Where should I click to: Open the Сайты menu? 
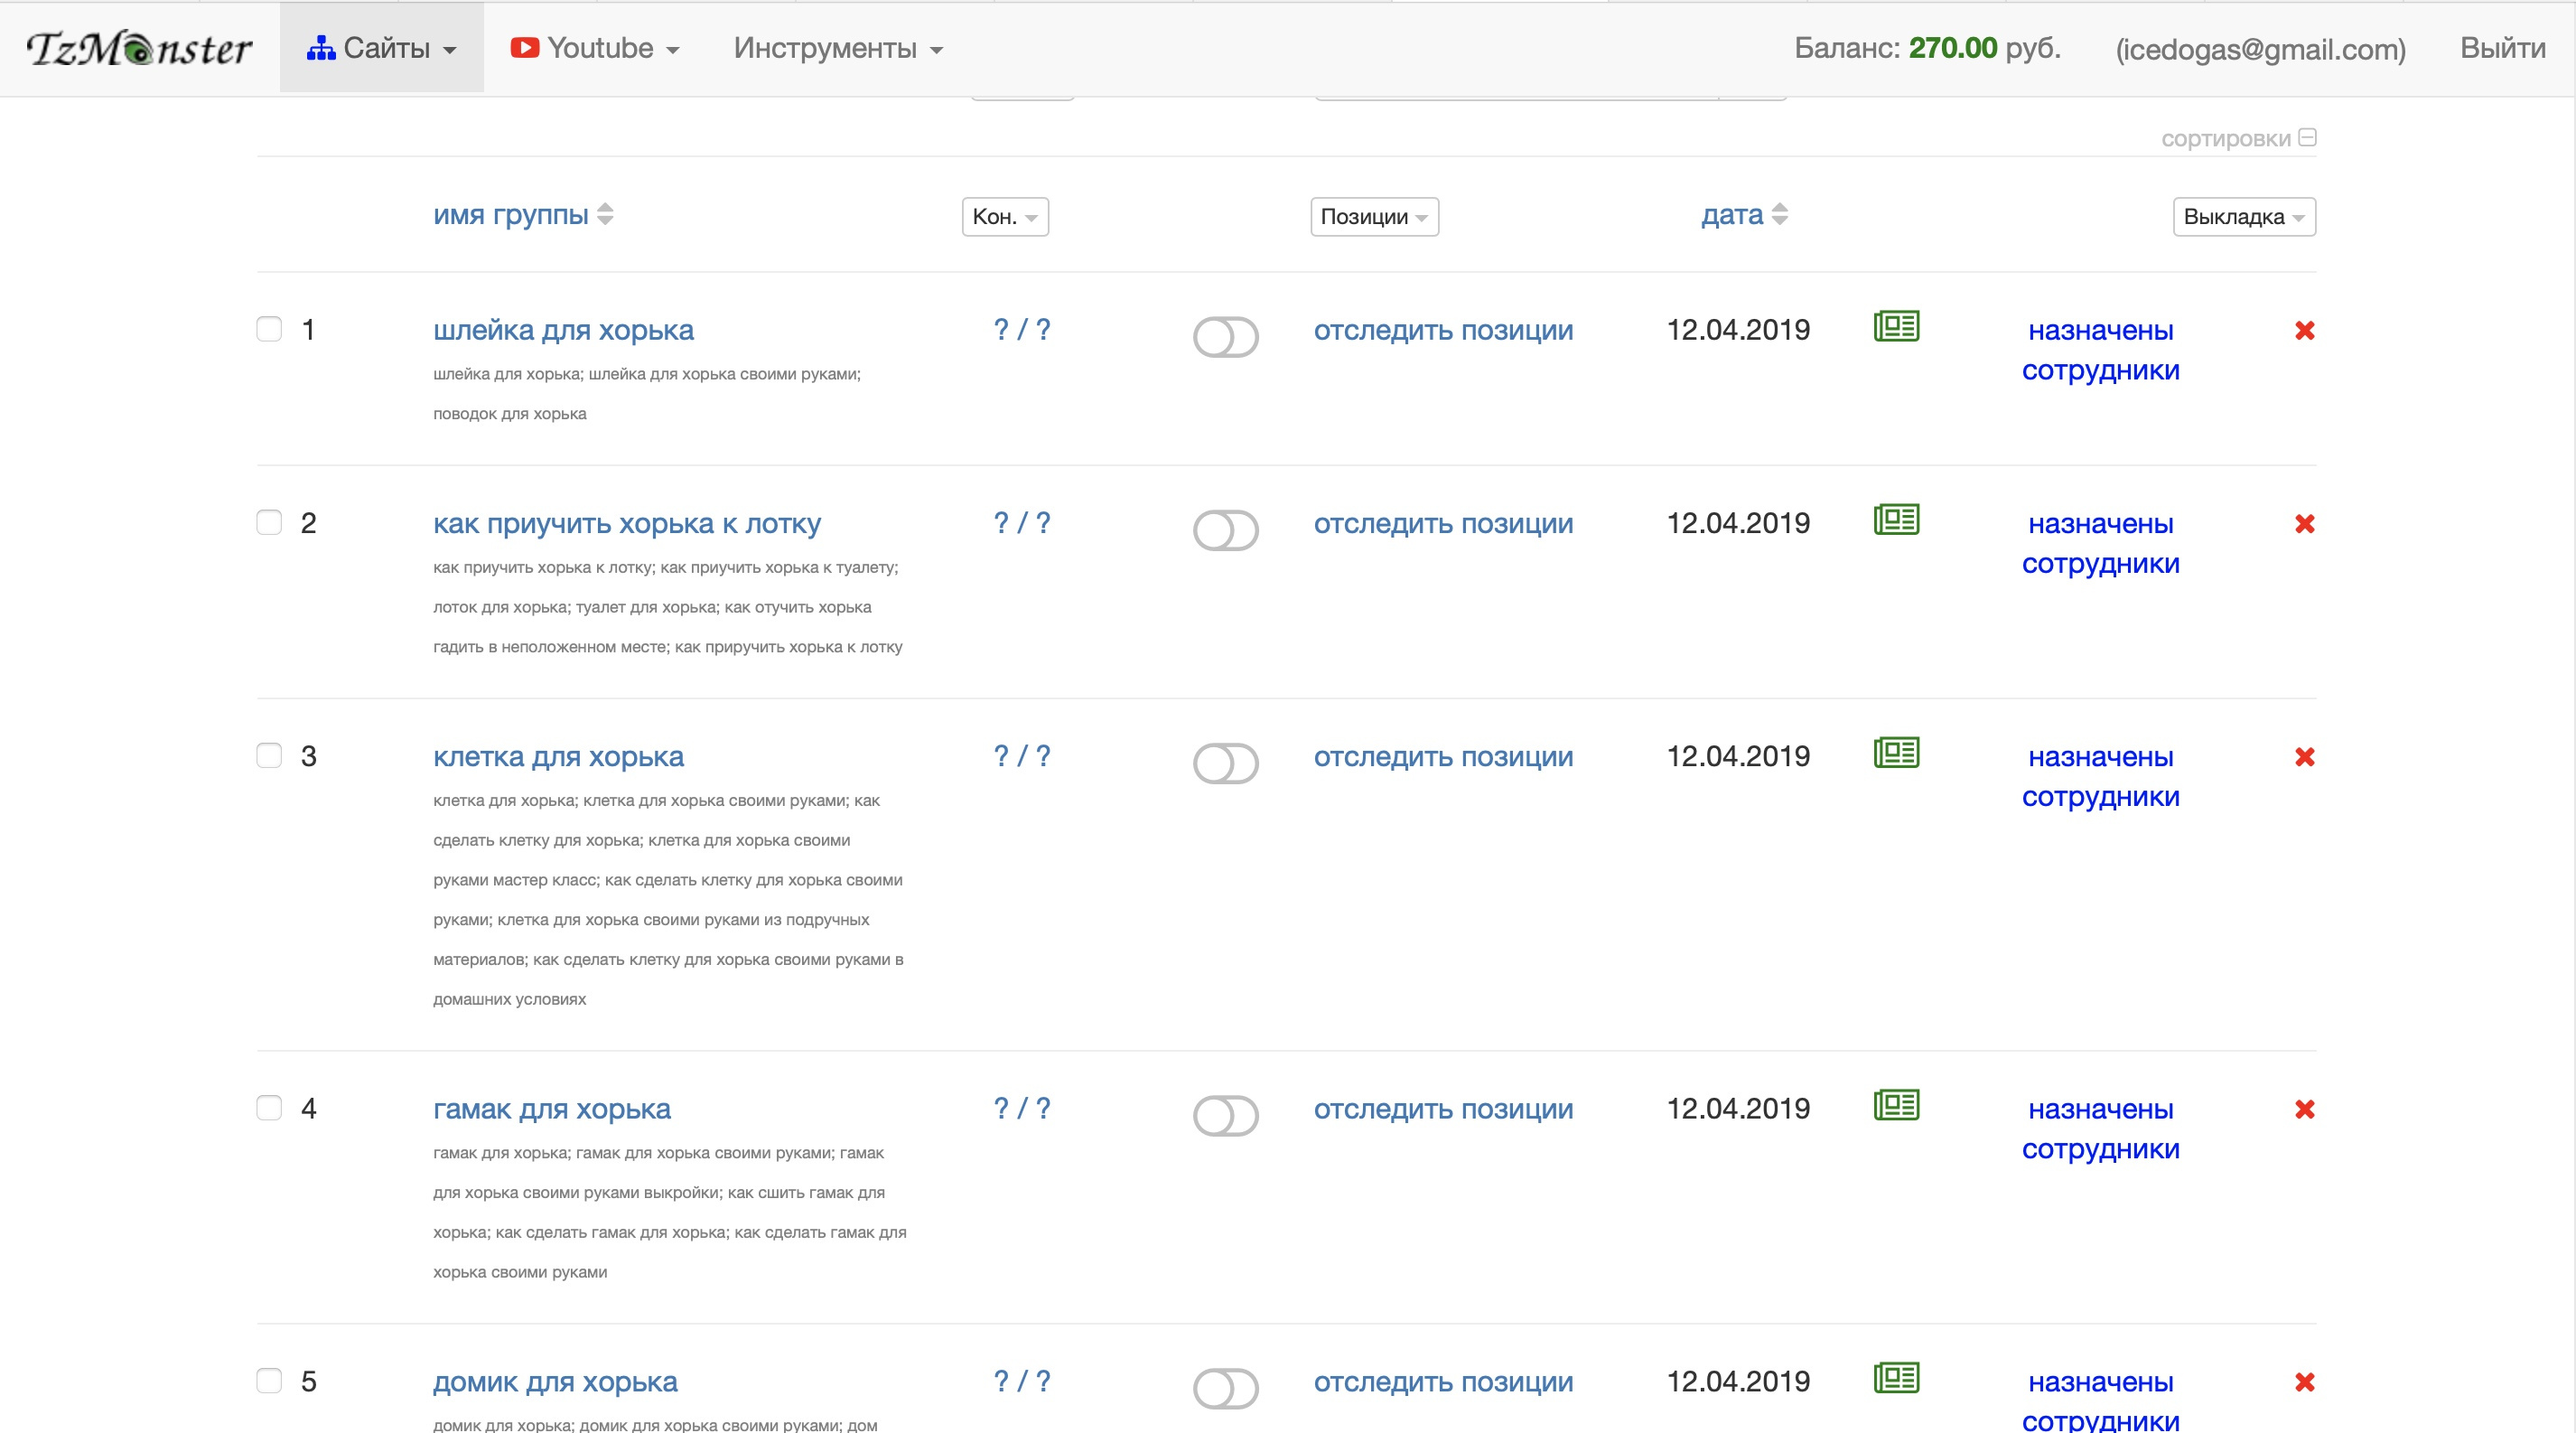382,48
